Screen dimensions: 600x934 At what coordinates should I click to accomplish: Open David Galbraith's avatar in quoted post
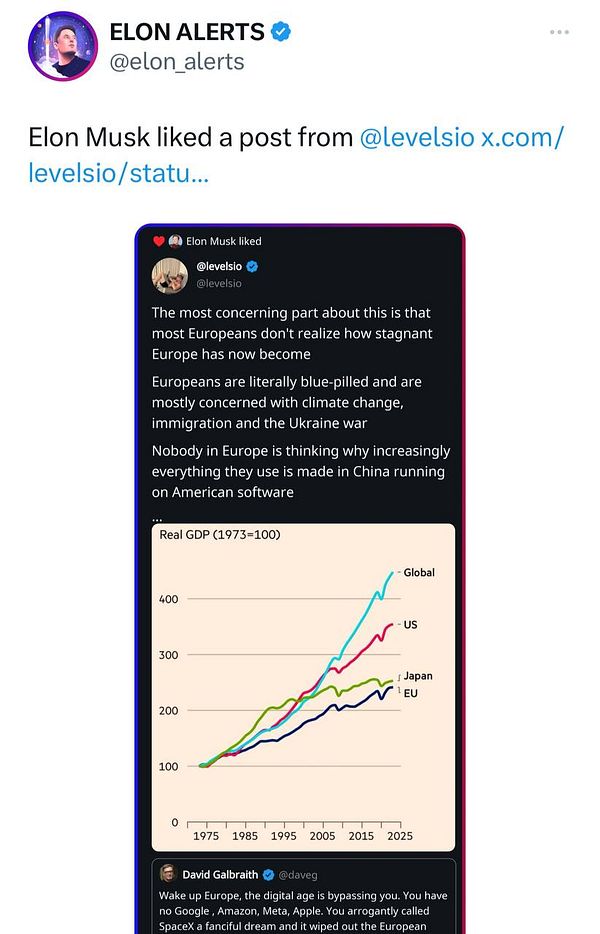pos(167,874)
